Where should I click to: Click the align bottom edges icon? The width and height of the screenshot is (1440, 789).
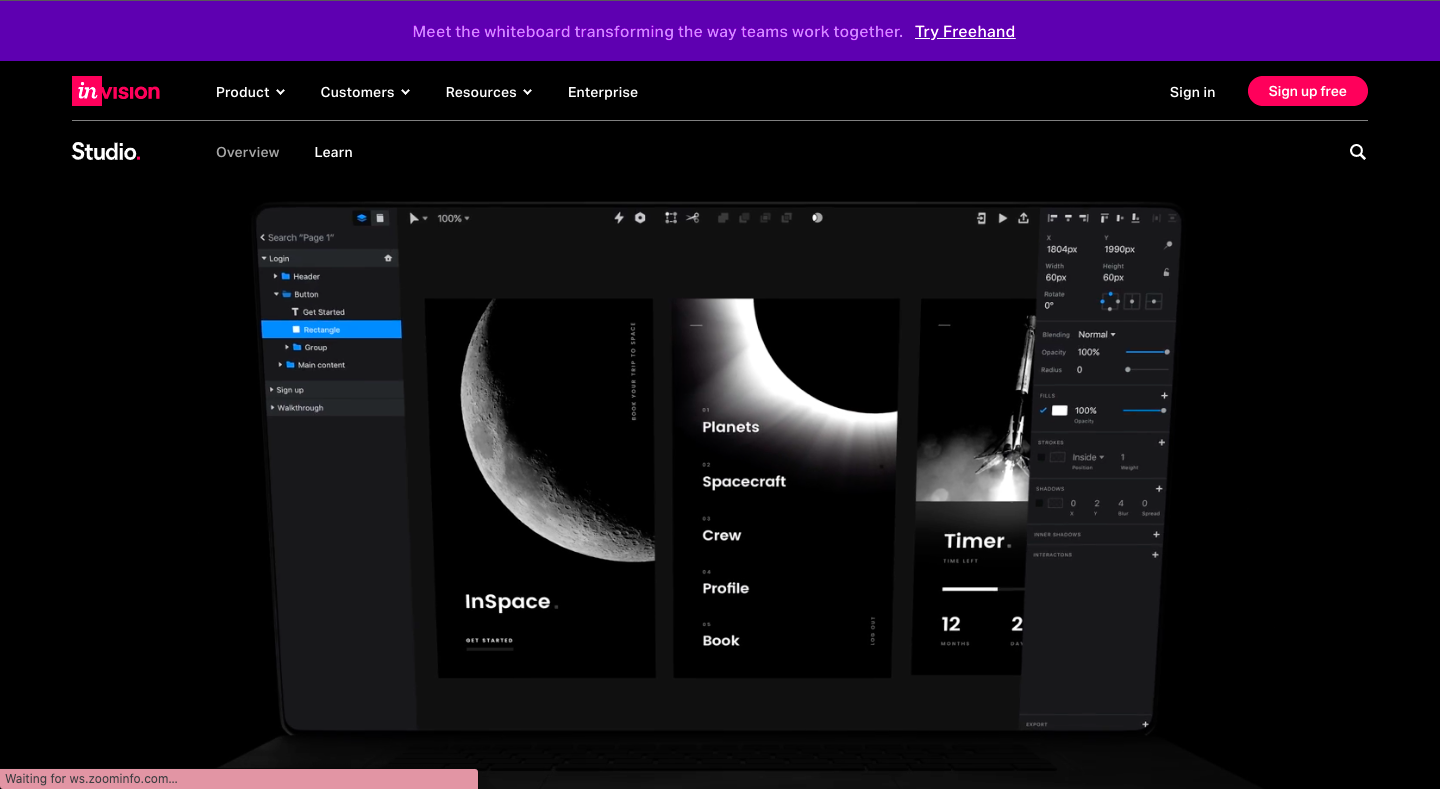[1135, 218]
